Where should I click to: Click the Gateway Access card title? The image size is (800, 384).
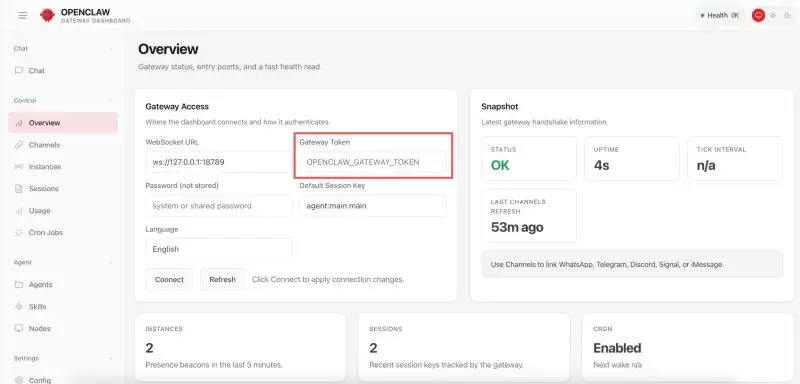coord(177,107)
